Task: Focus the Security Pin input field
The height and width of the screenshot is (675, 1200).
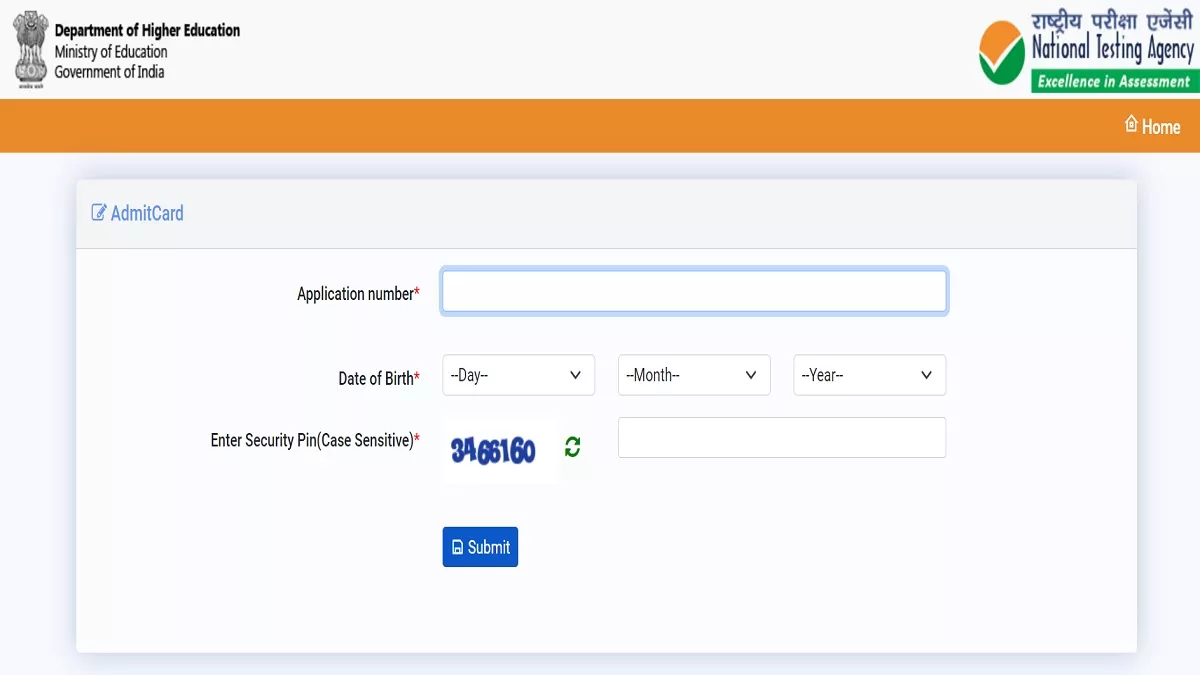Action: click(782, 437)
